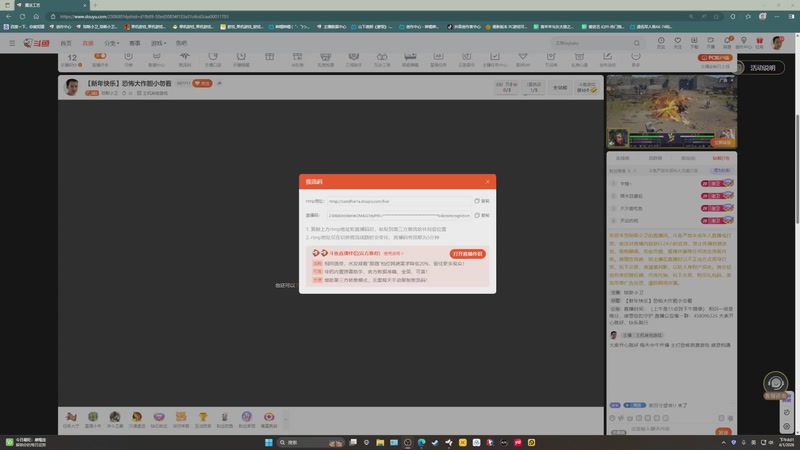Open the 更多 icon ending the streamer toolbar
Viewport: 800px width, 450px height.
(x=635, y=57)
